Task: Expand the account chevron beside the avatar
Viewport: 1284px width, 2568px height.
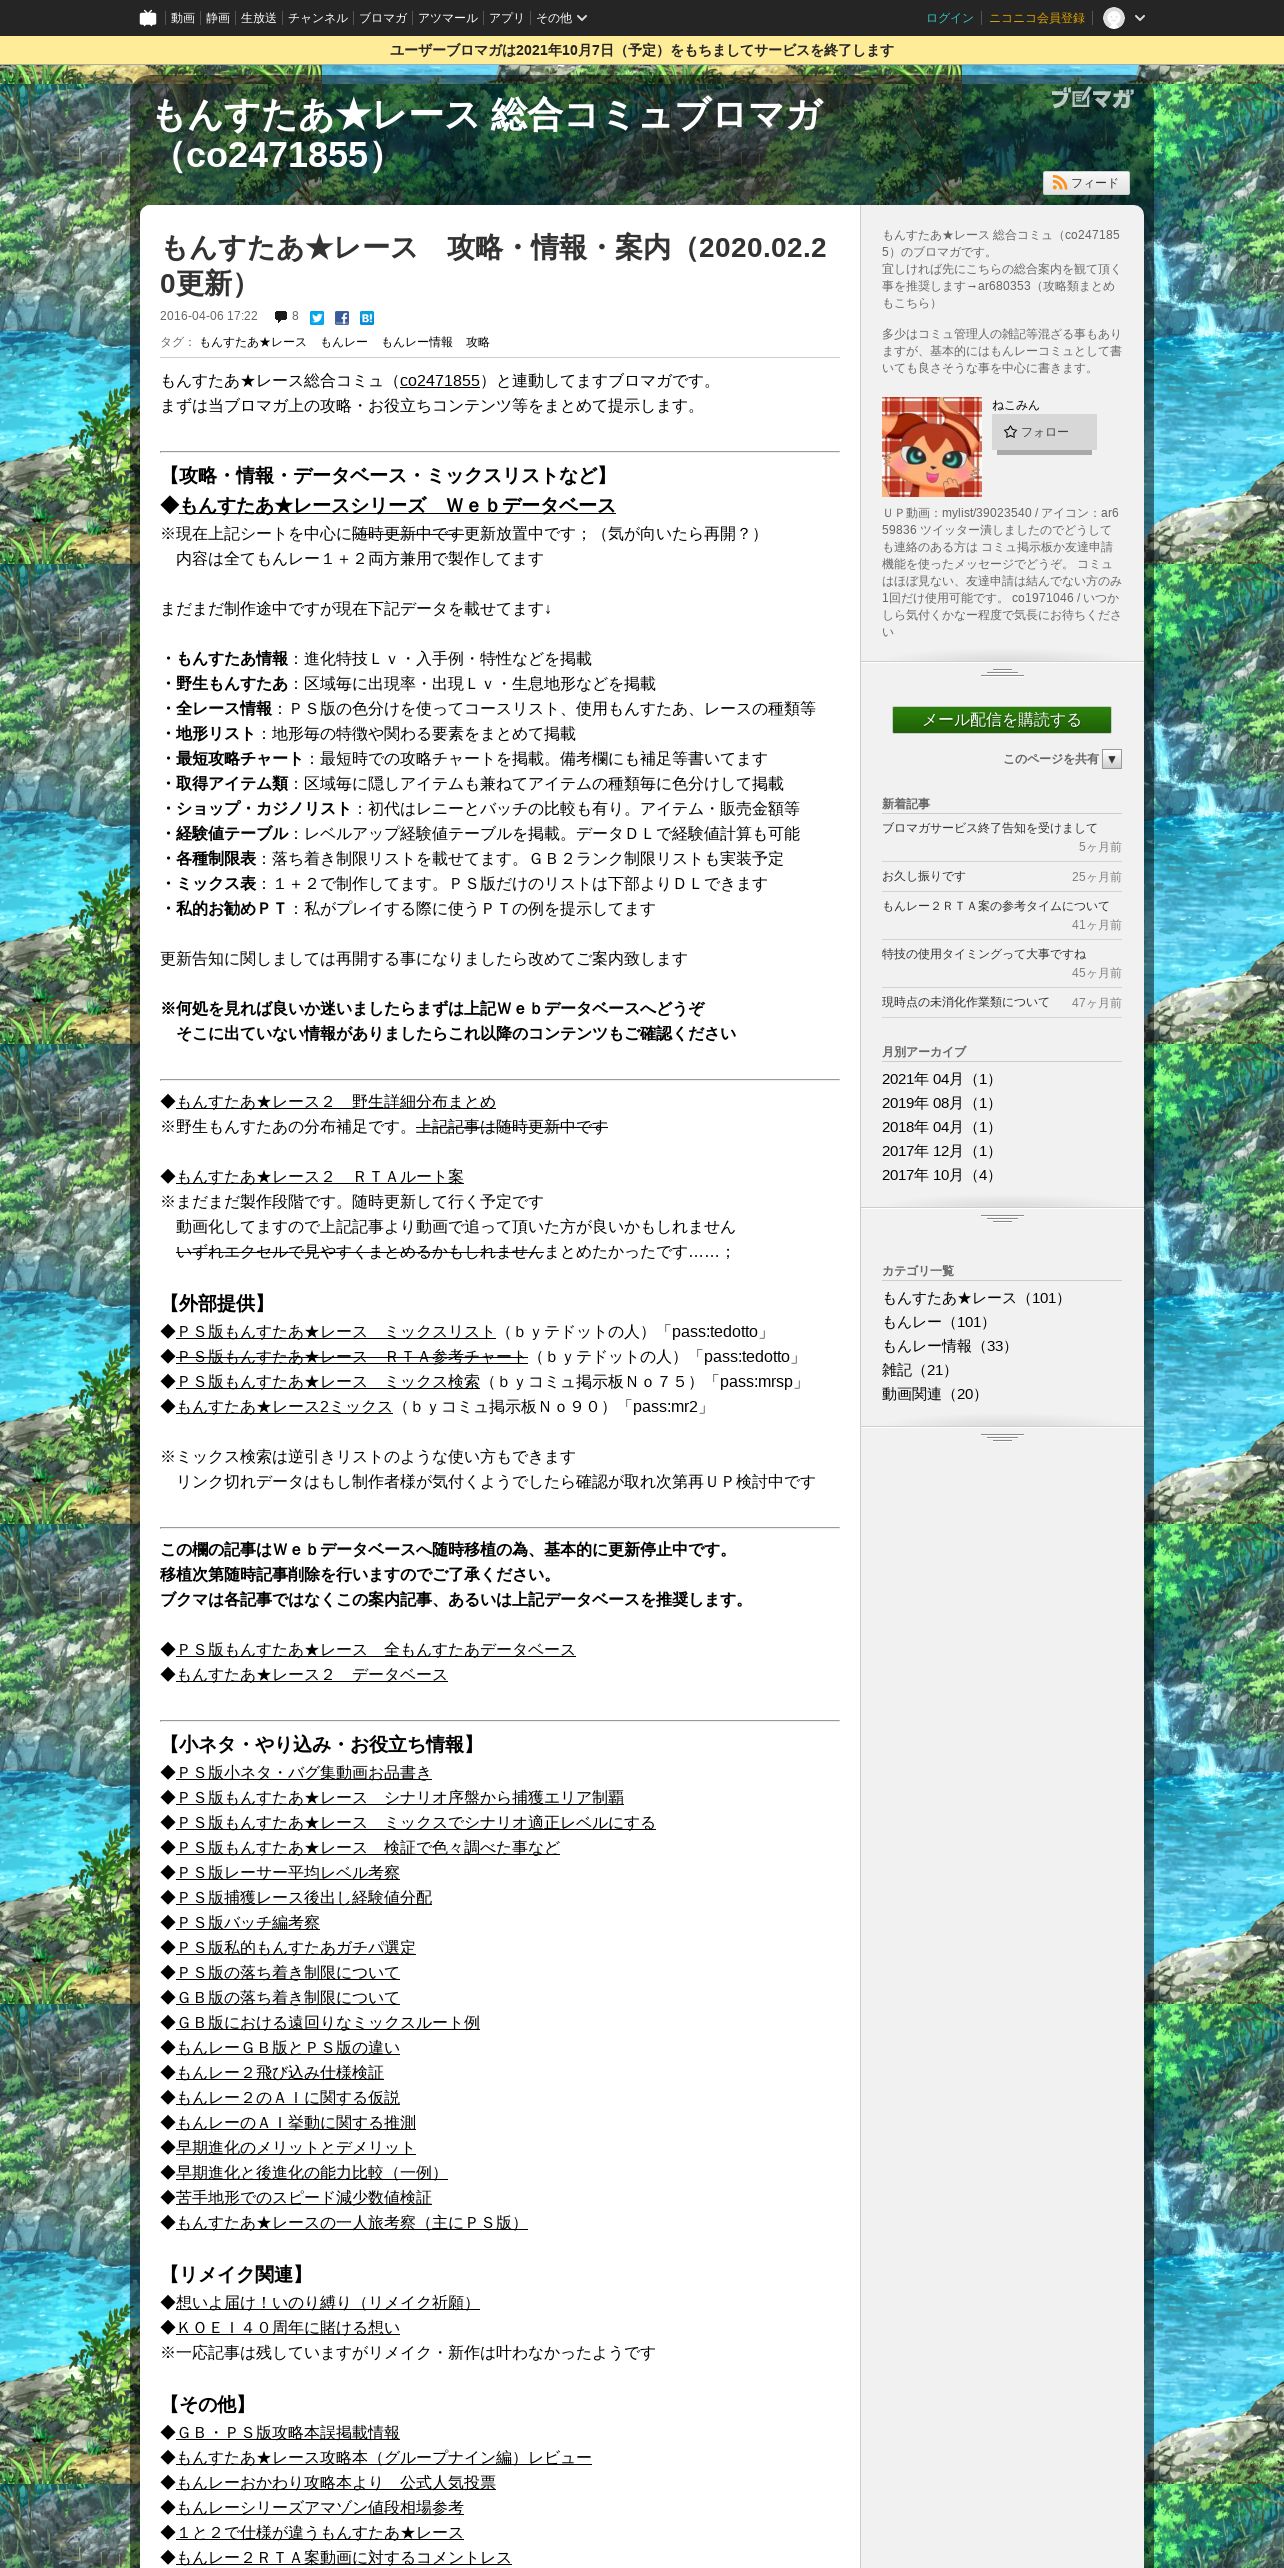Action: pos(1140,18)
